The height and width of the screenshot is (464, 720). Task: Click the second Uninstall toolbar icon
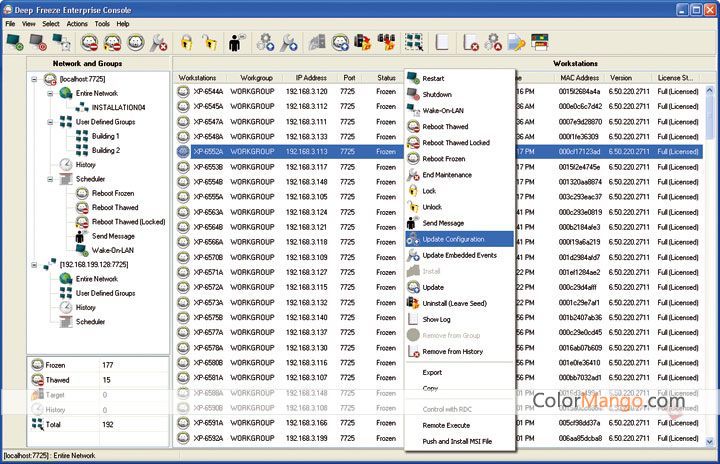pyautogui.click(x=386, y=43)
